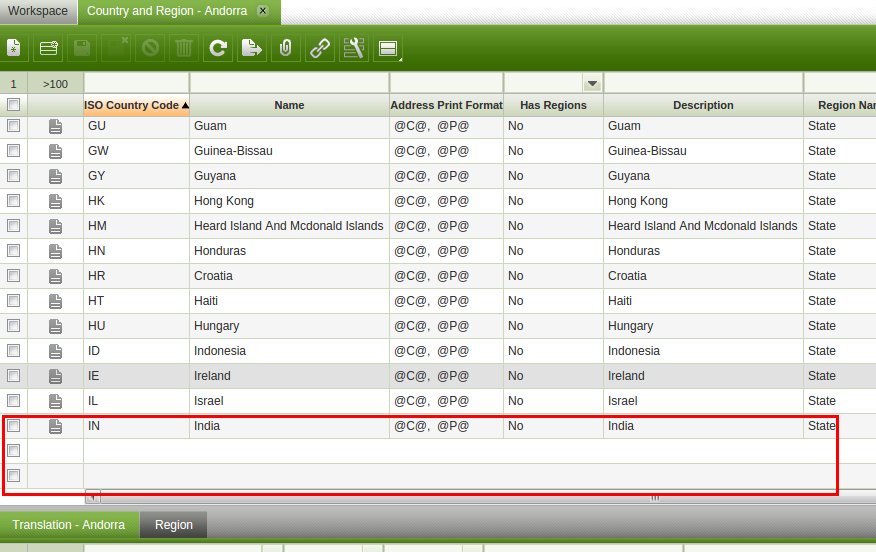Screen dimensions: 876x552
Task: Click the Description column header
Action: coord(703,105)
